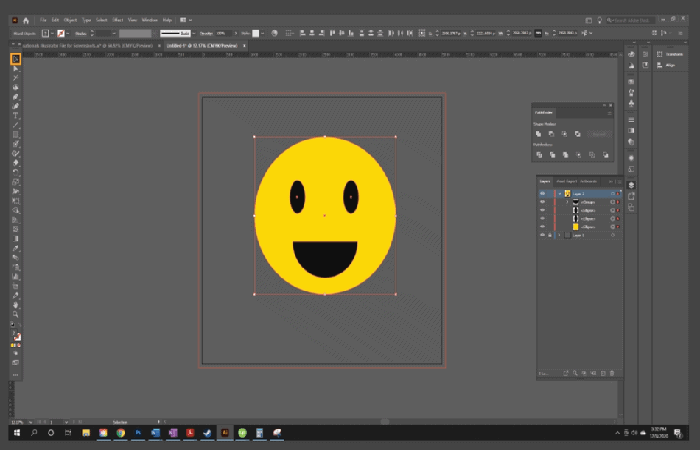
Task: Click the Minus Back pathfinder icon
Action: tap(605, 155)
